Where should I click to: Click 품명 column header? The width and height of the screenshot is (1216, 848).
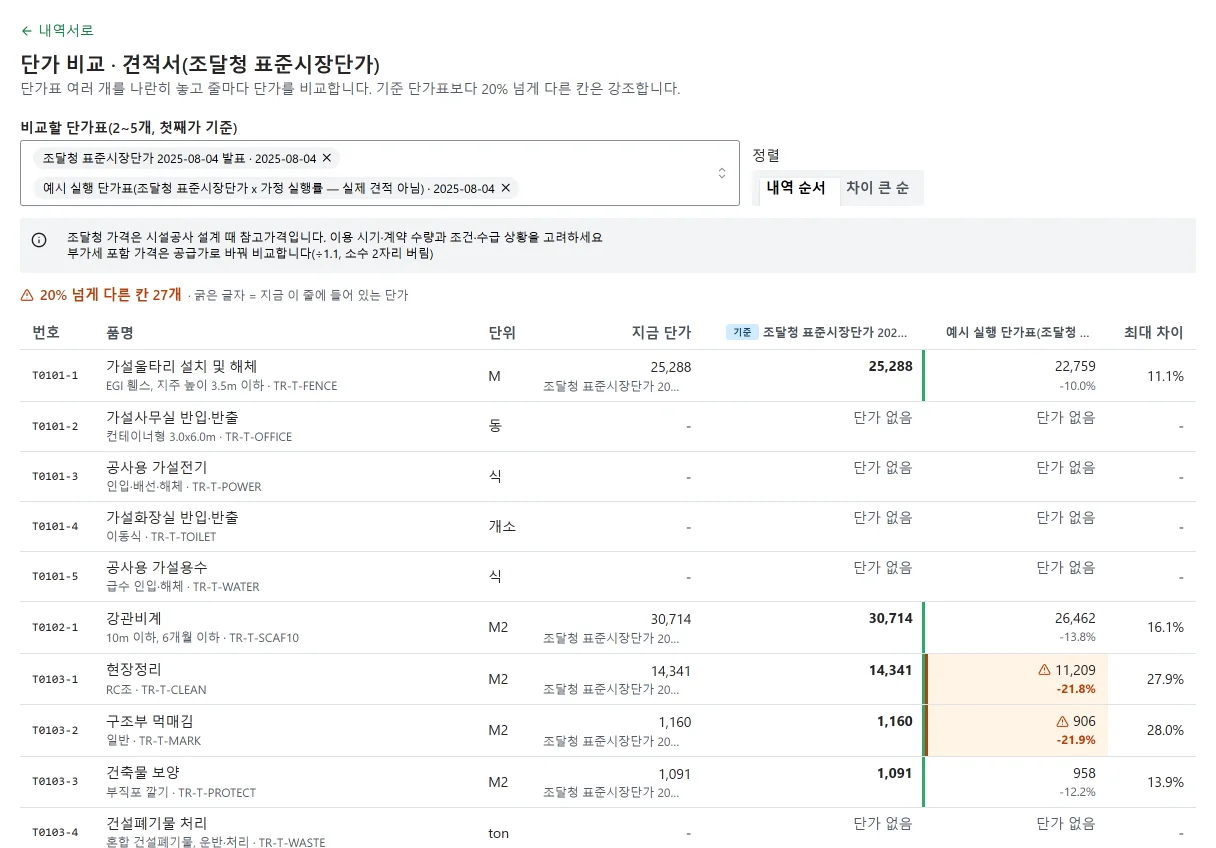(x=120, y=333)
